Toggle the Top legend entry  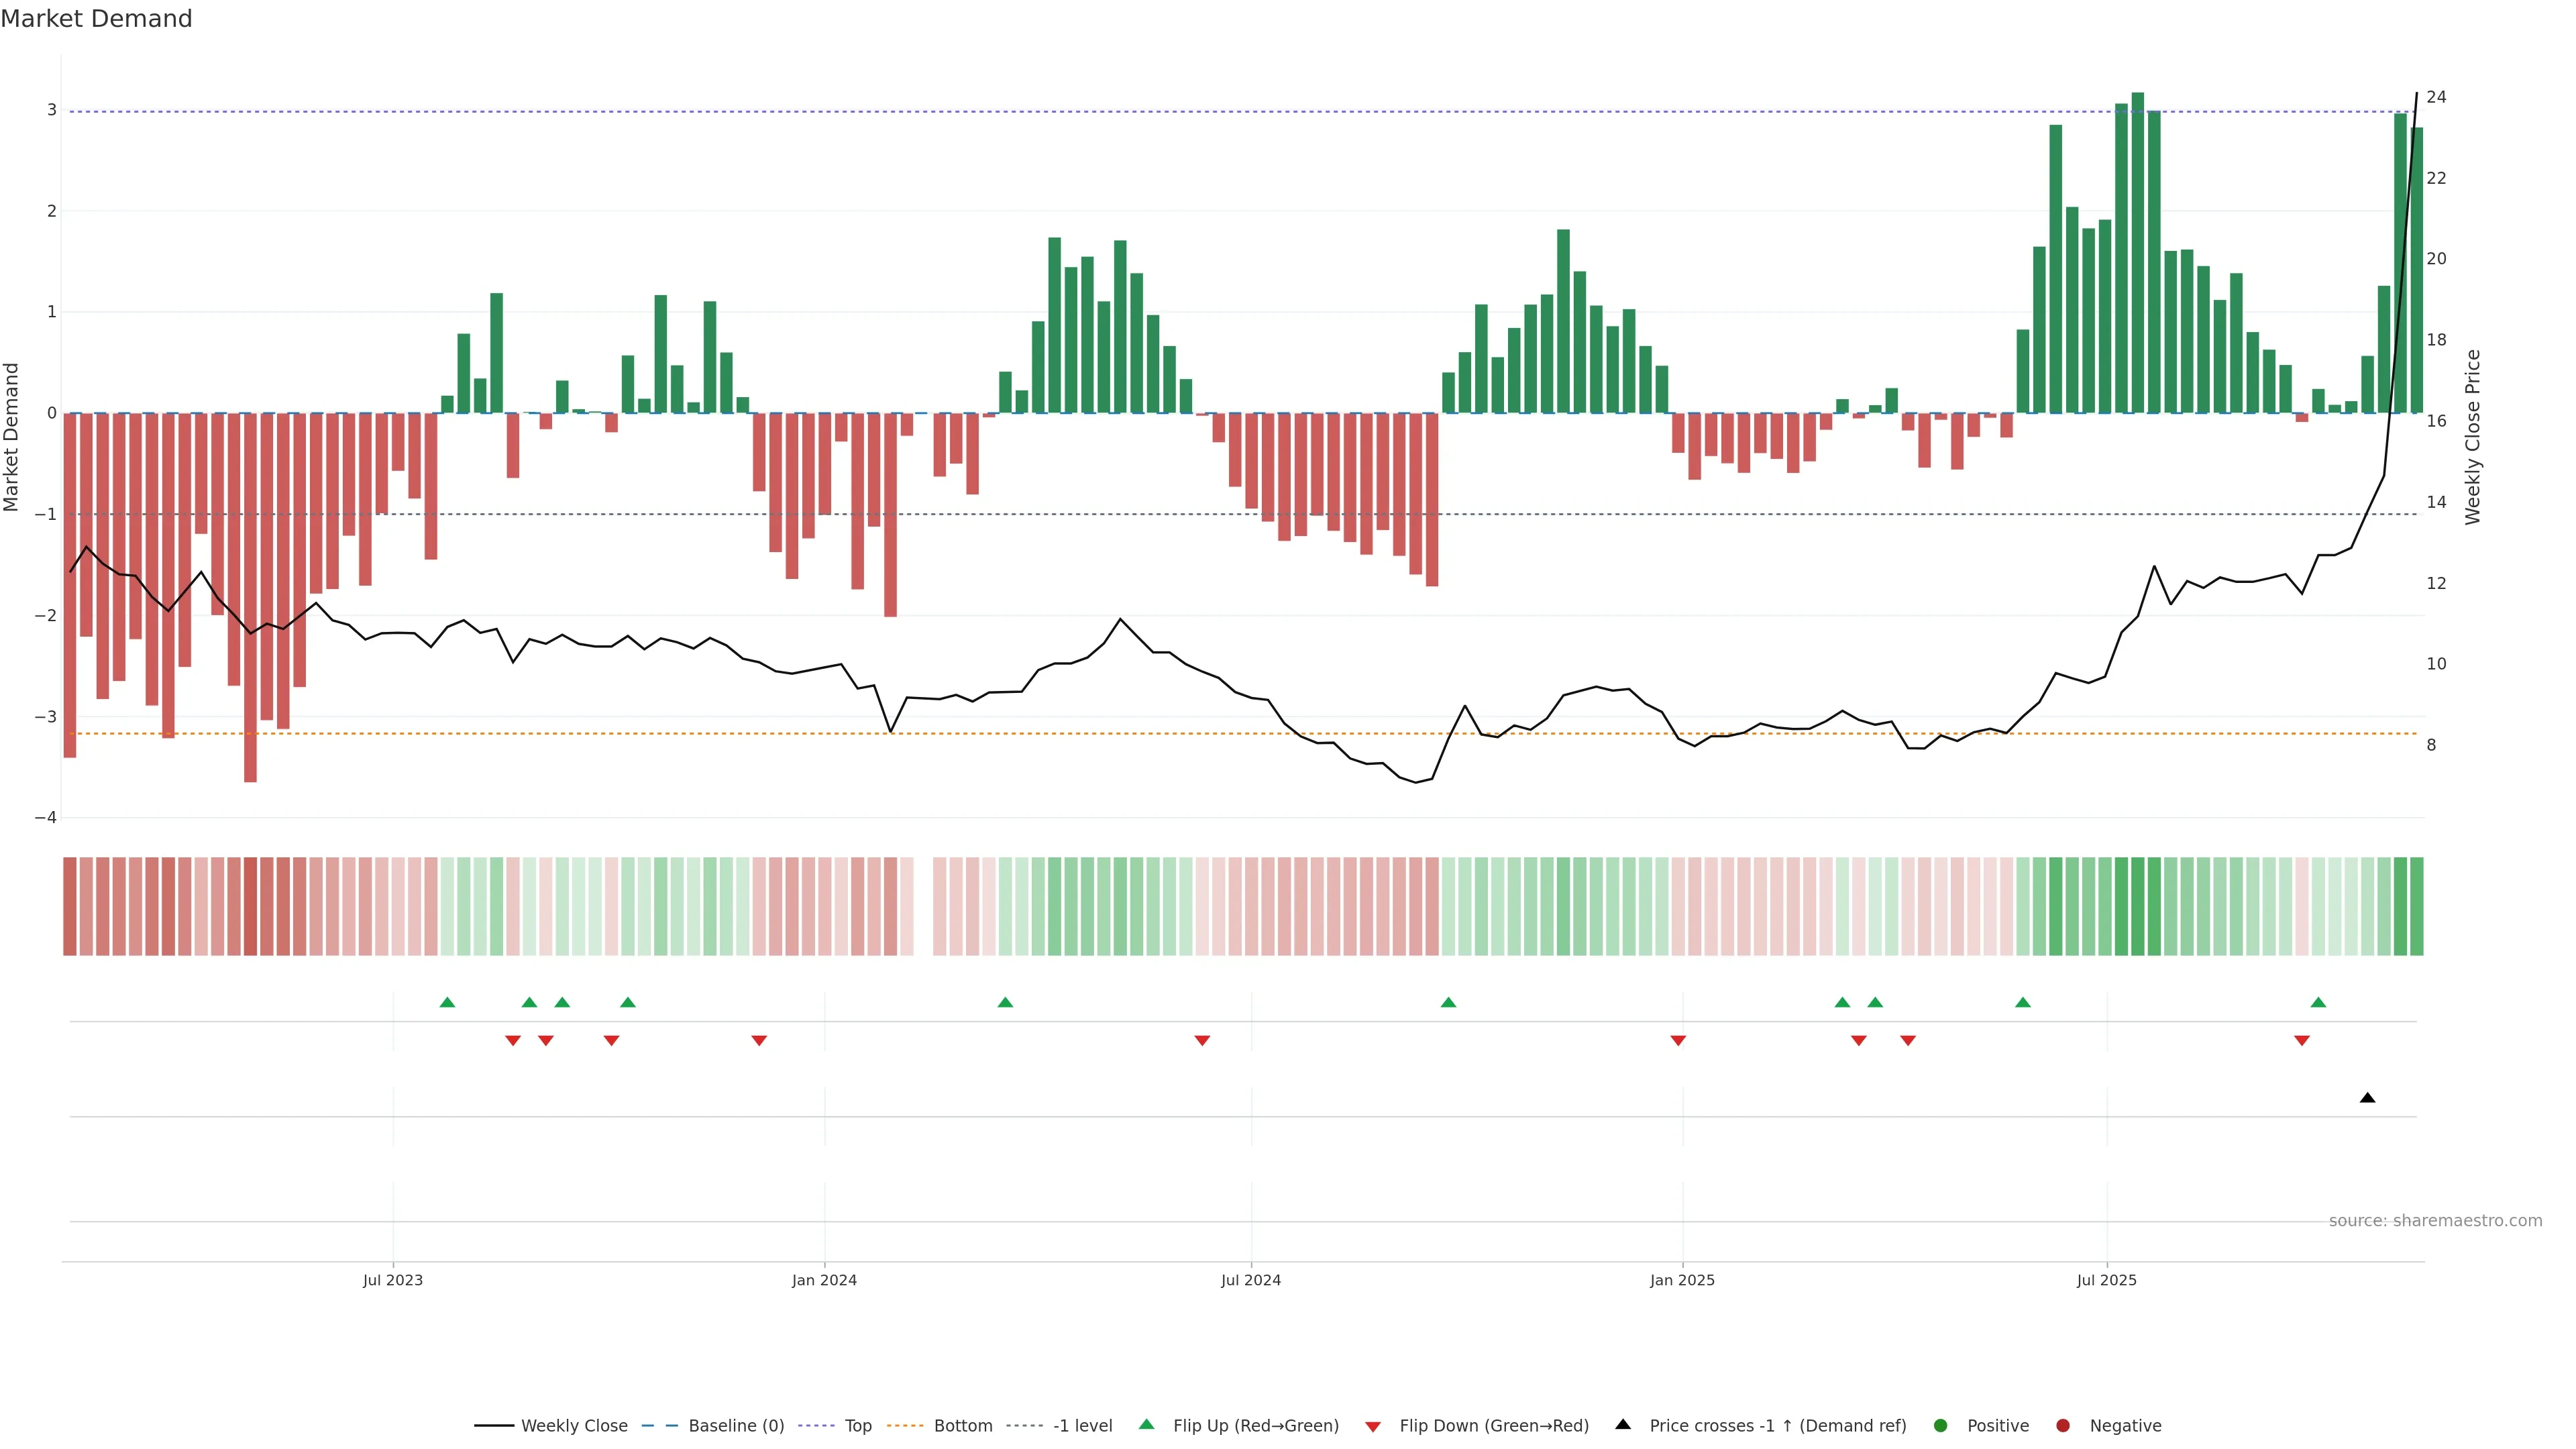click(x=857, y=1426)
